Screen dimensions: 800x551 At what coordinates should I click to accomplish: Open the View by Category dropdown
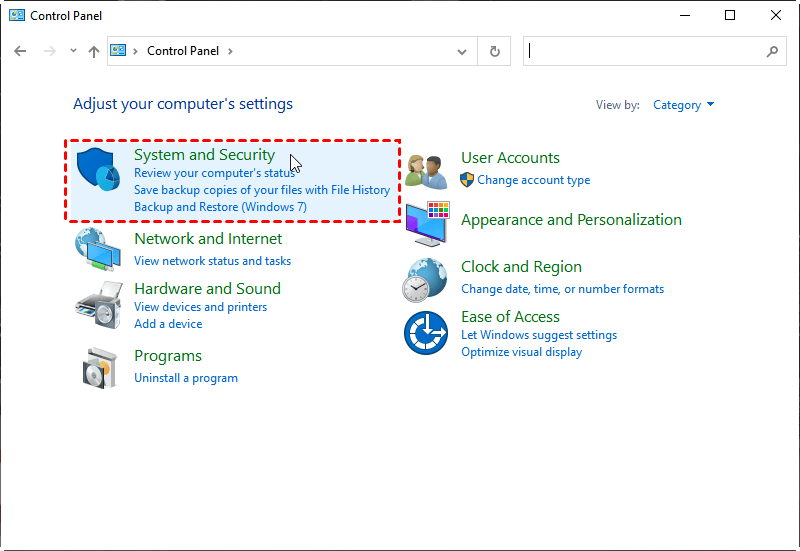pyautogui.click(x=683, y=105)
